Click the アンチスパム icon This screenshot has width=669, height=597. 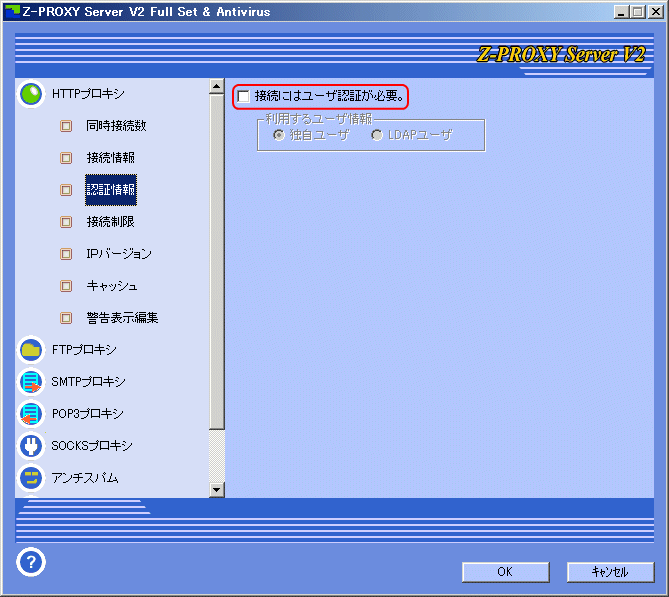(x=31, y=478)
